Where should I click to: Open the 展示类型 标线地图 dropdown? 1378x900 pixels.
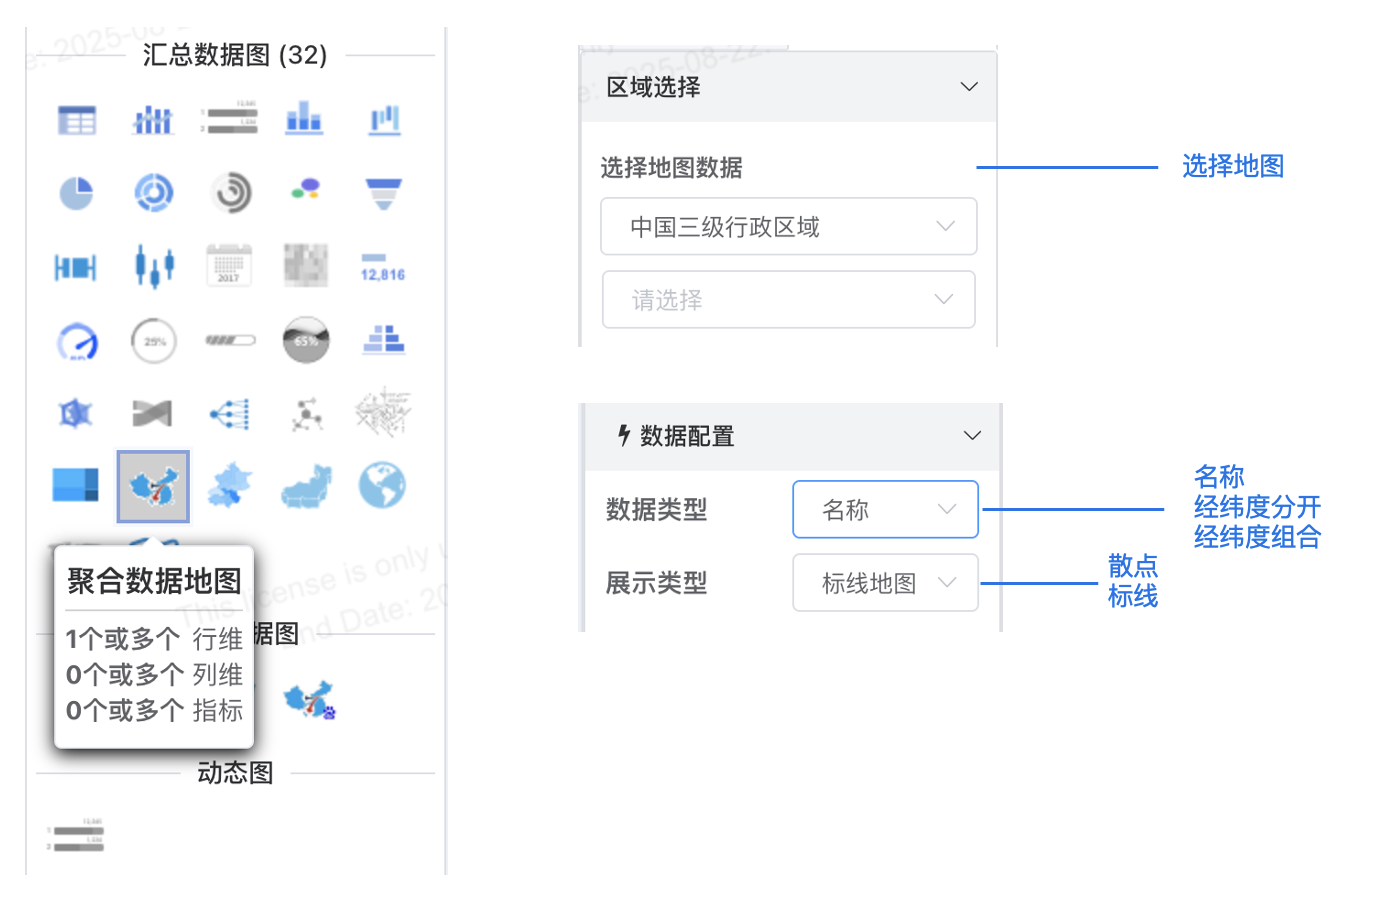(x=885, y=582)
